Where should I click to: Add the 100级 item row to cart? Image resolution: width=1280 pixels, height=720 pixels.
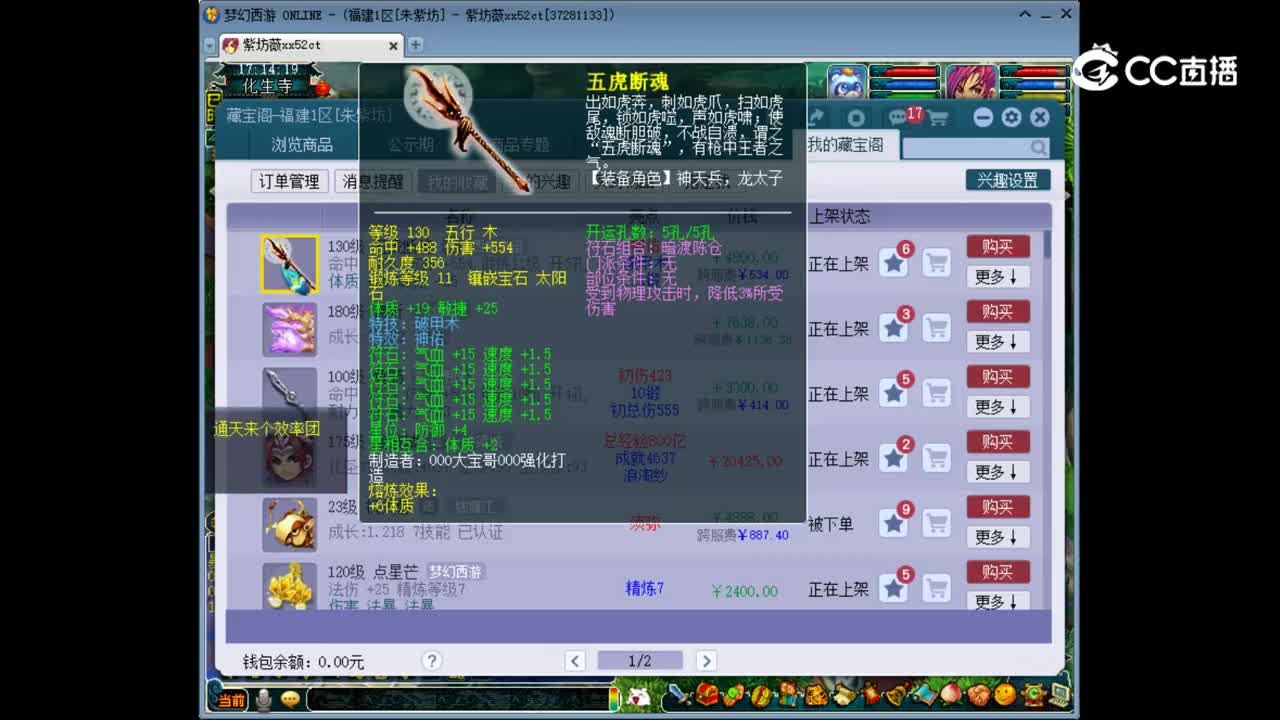(936, 393)
